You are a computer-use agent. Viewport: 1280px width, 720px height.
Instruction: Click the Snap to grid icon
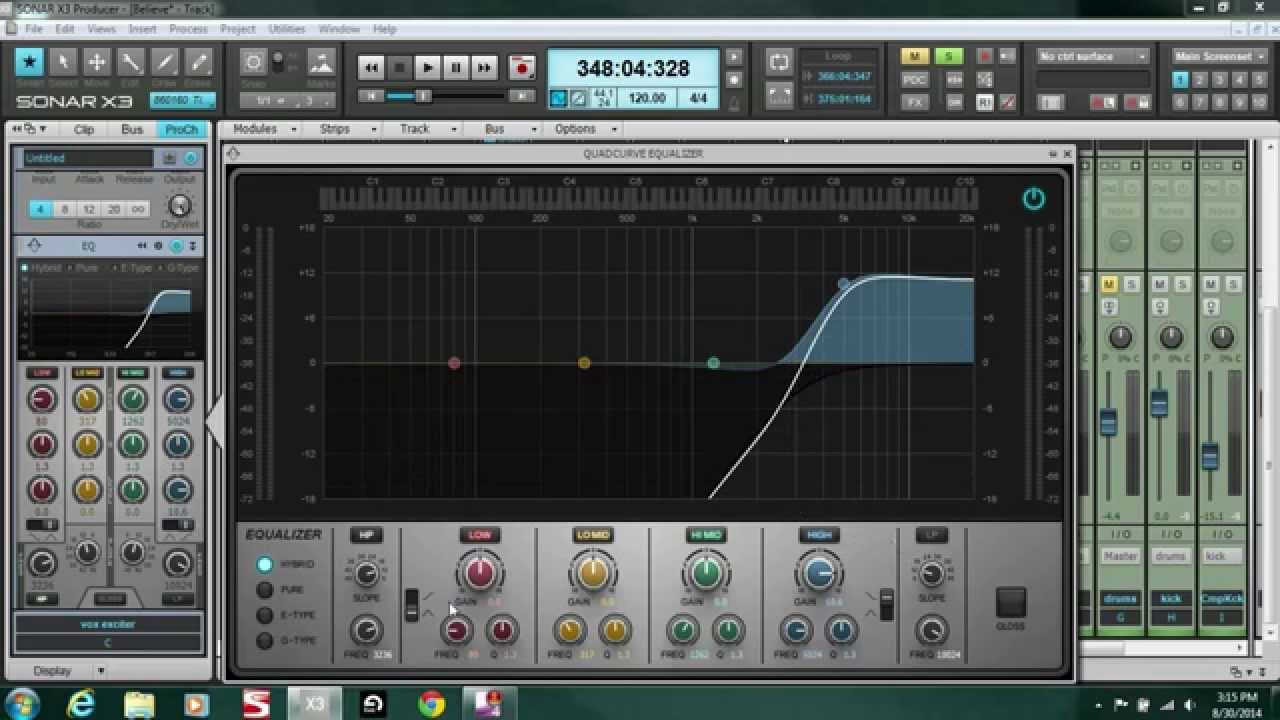click(254, 63)
